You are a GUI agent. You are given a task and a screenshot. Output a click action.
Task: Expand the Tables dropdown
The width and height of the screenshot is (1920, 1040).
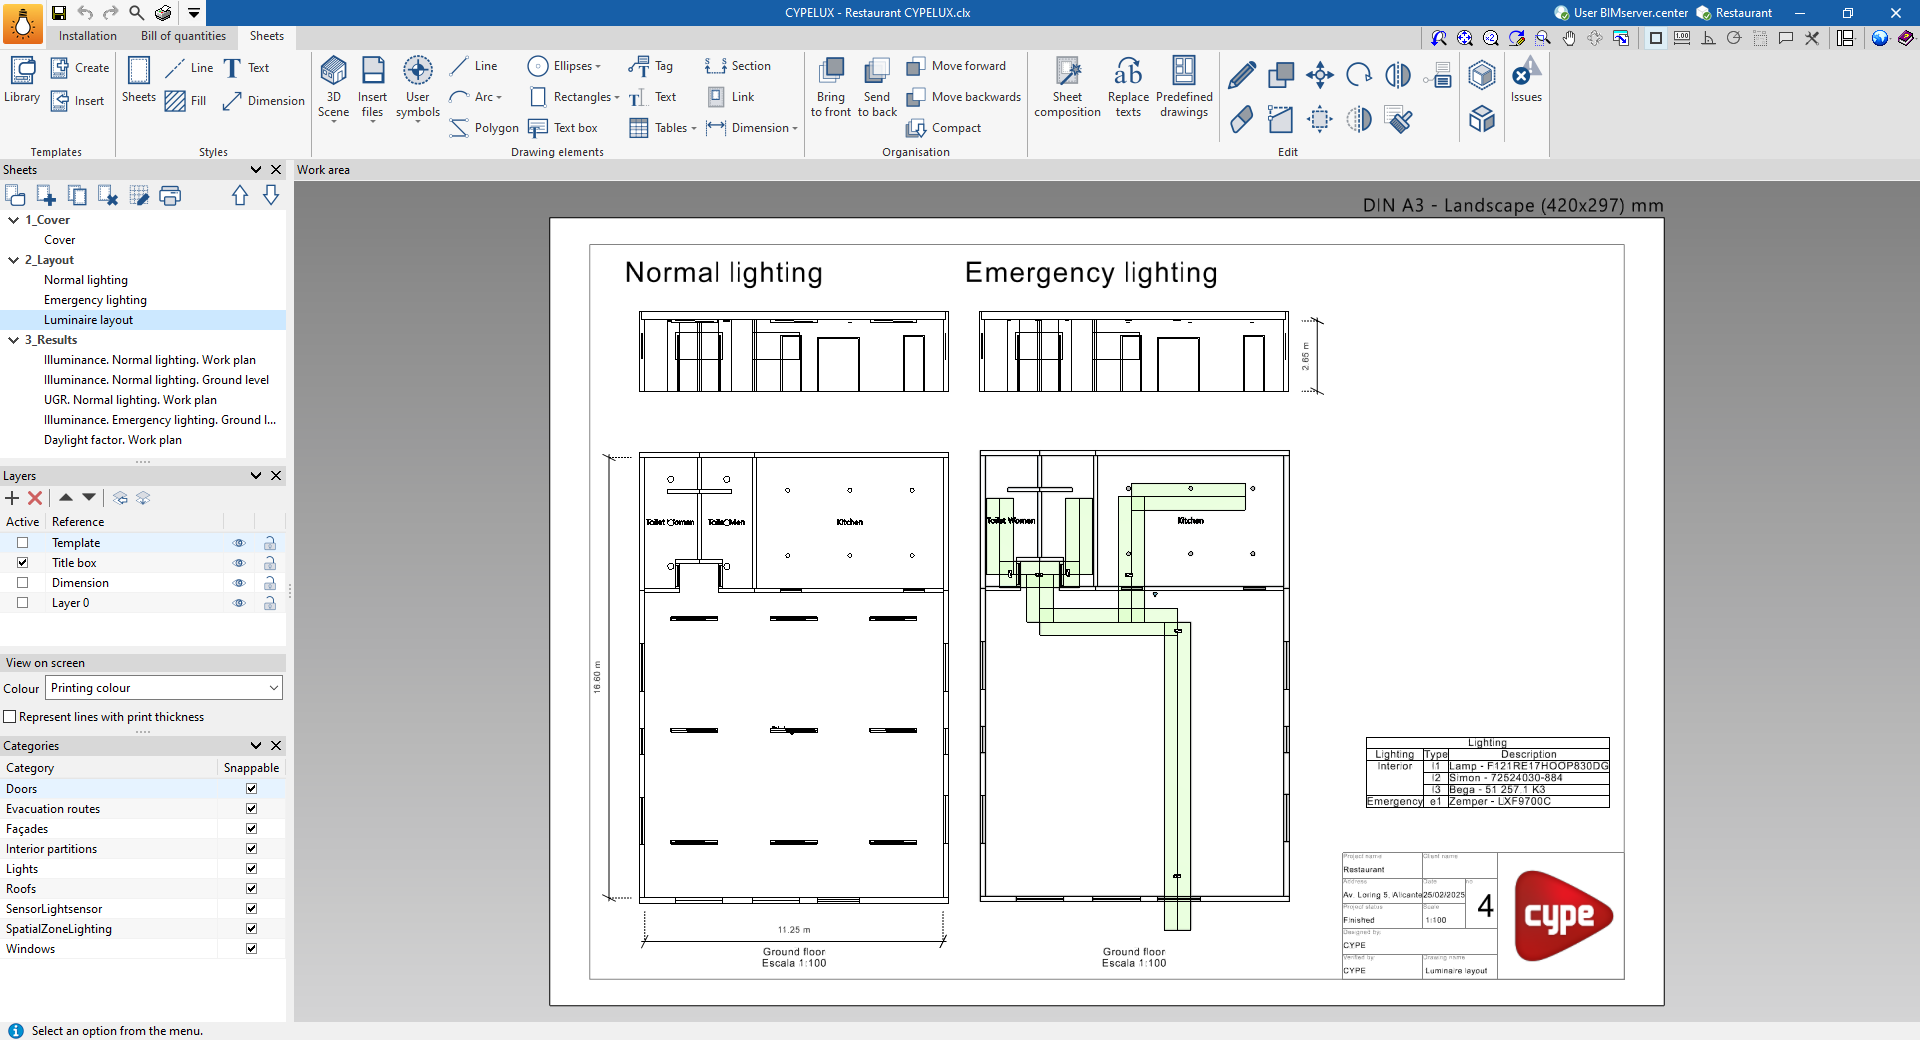[693, 128]
